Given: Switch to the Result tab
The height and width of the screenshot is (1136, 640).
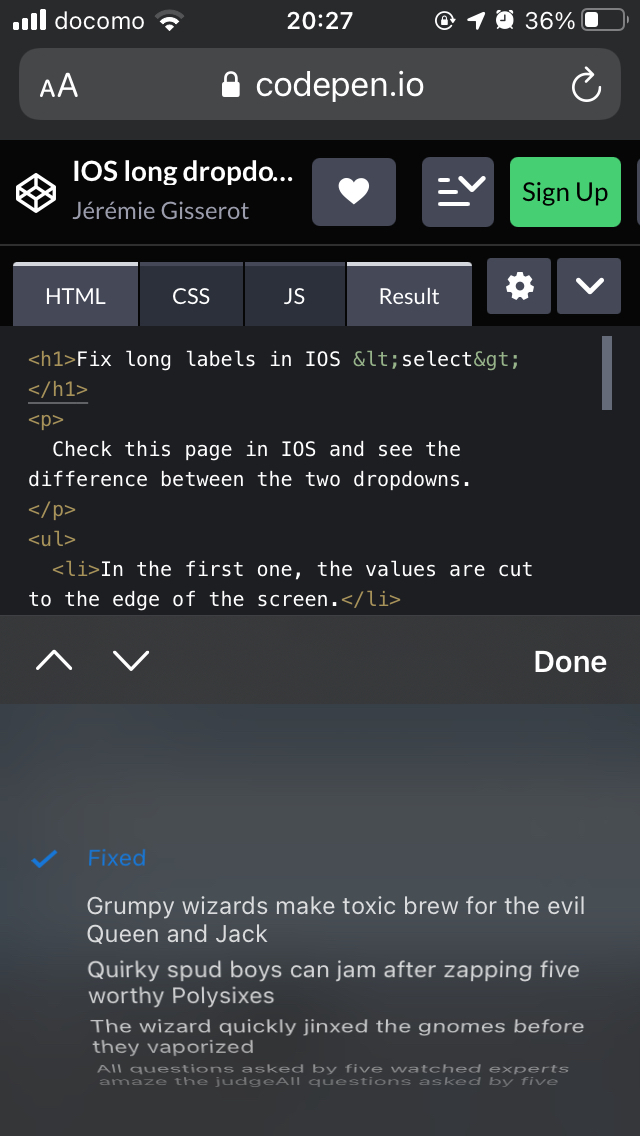Looking at the screenshot, I should click(x=409, y=295).
